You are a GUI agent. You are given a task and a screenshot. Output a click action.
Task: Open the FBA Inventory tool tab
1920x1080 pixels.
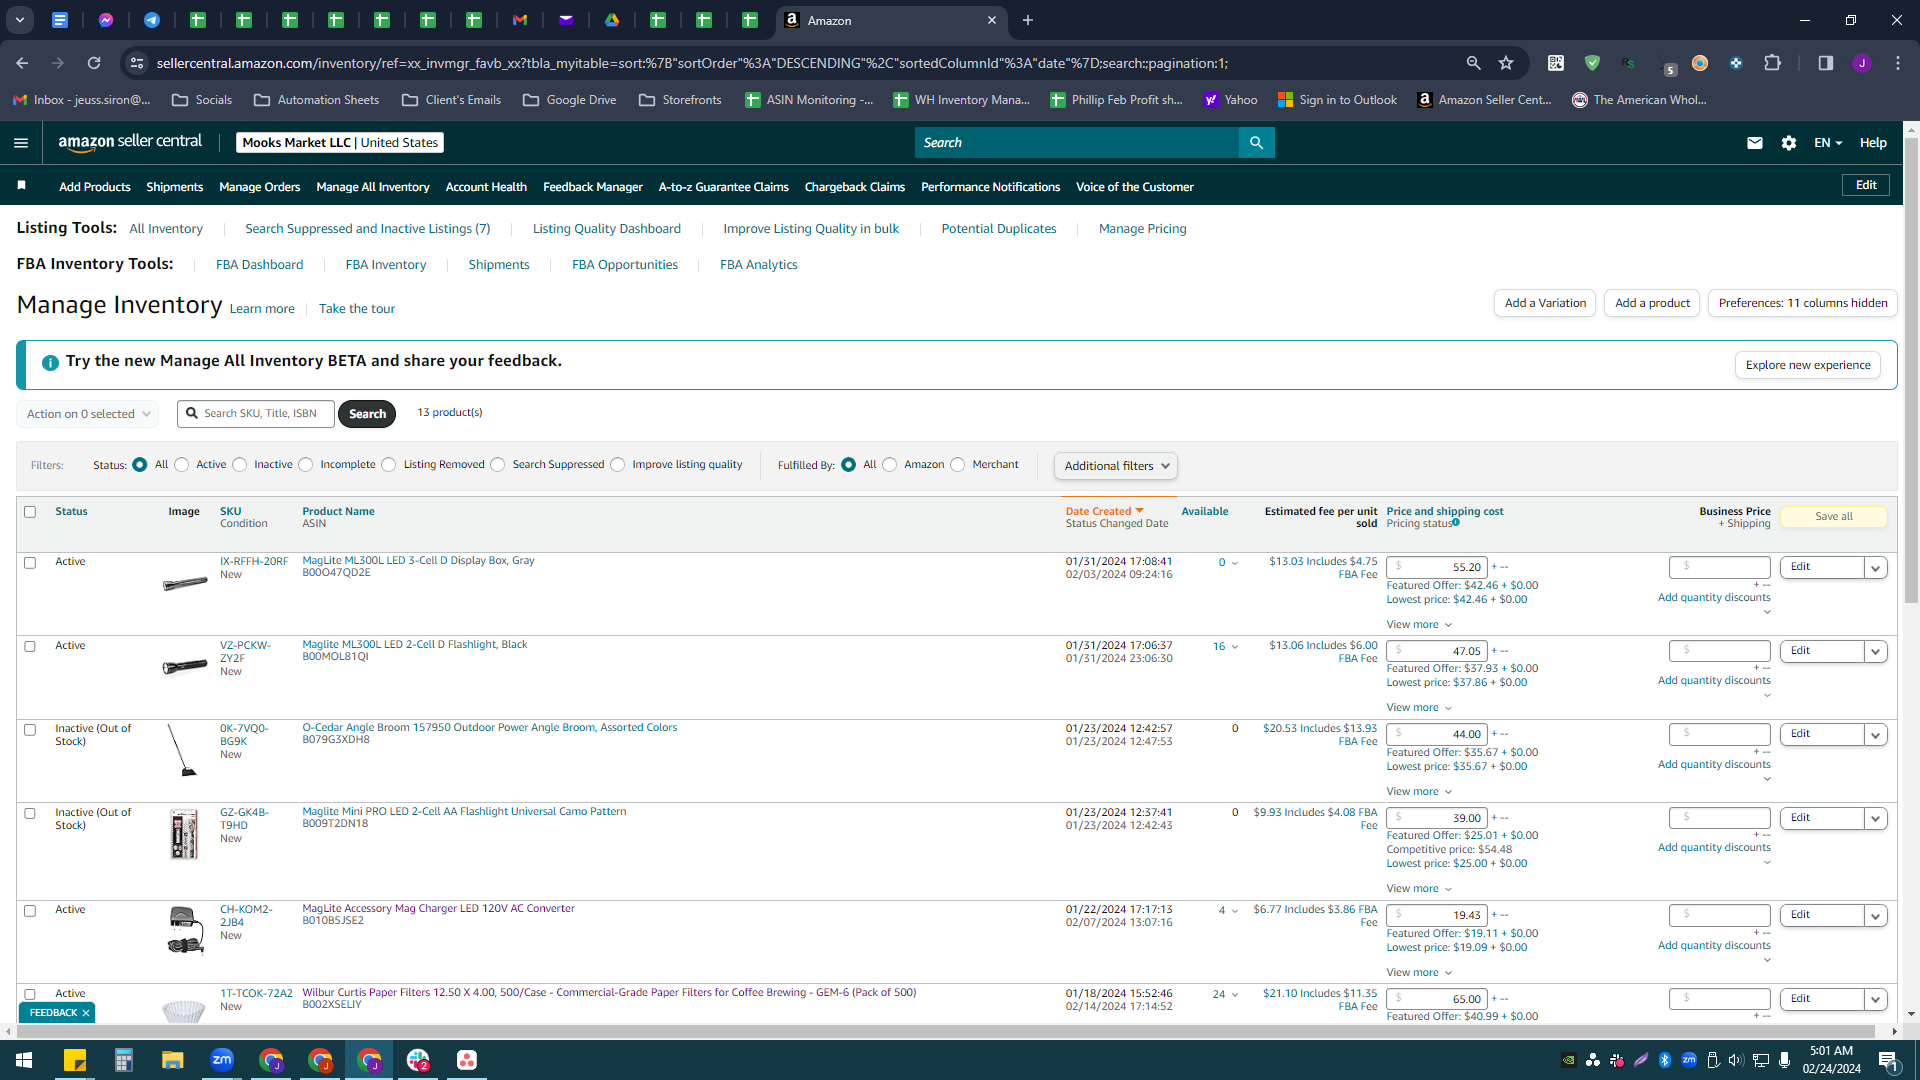click(386, 265)
